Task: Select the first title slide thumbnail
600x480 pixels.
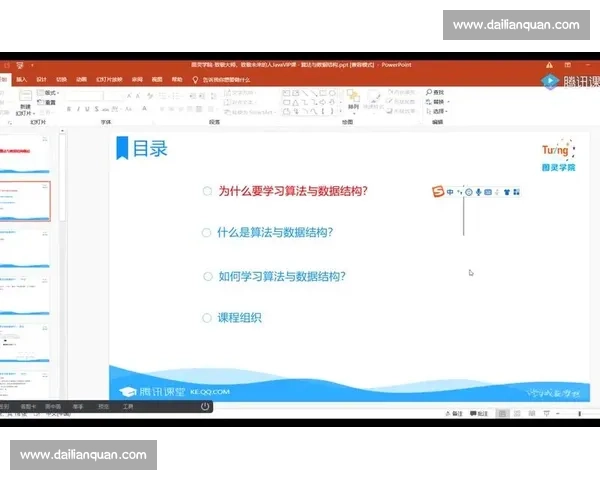Action: (x=24, y=155)
